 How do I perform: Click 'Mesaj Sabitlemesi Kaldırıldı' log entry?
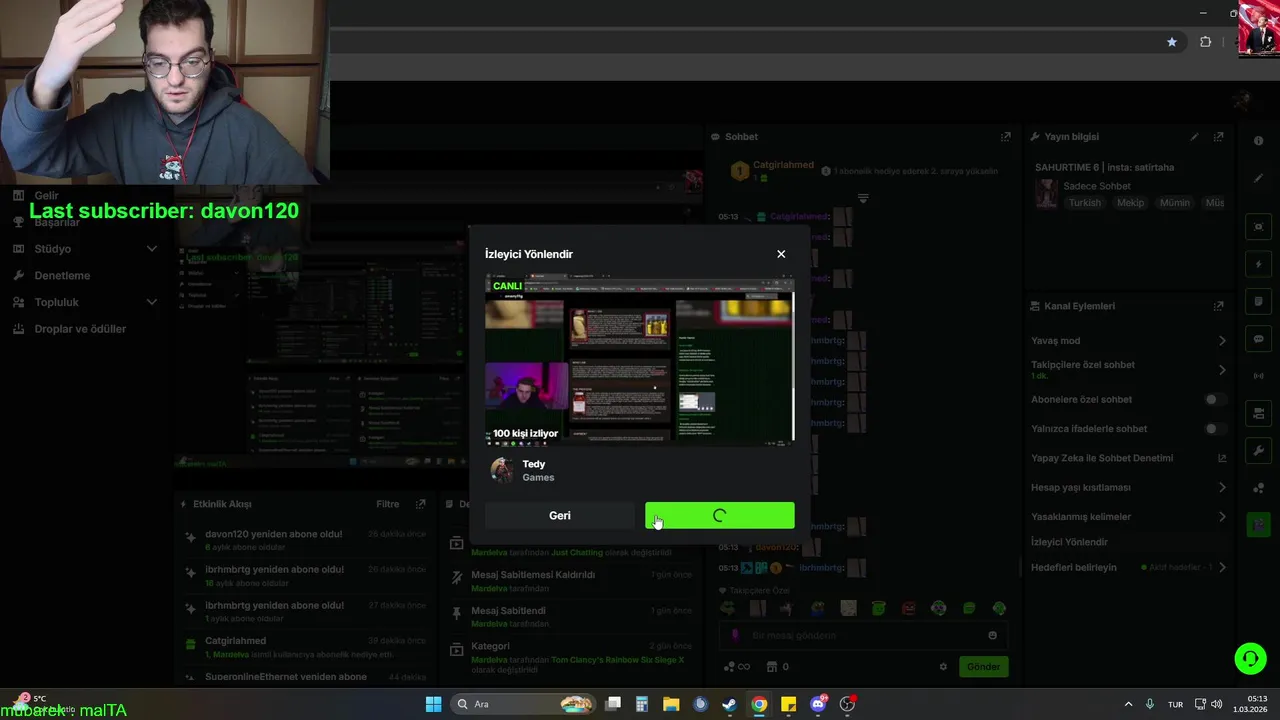pyautogui.click(x=570, y=581)
